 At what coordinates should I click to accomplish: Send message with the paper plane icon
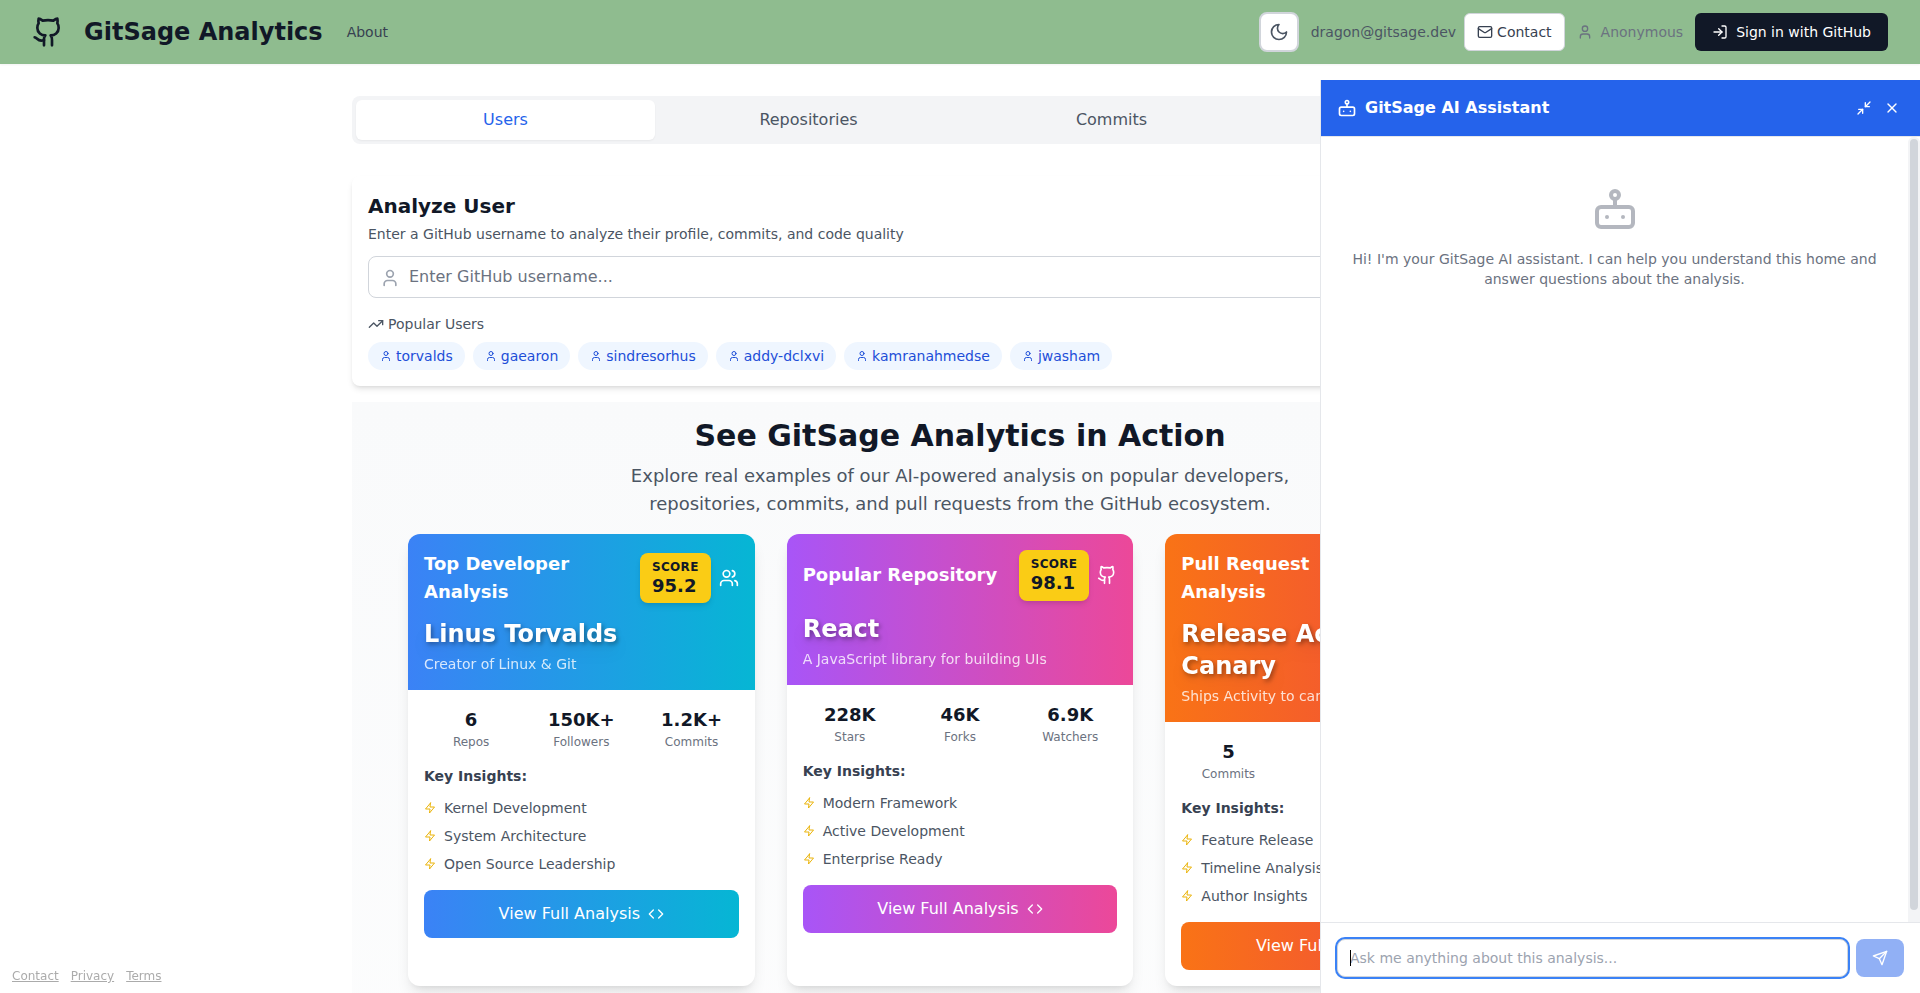click(x=1879, y=958)
